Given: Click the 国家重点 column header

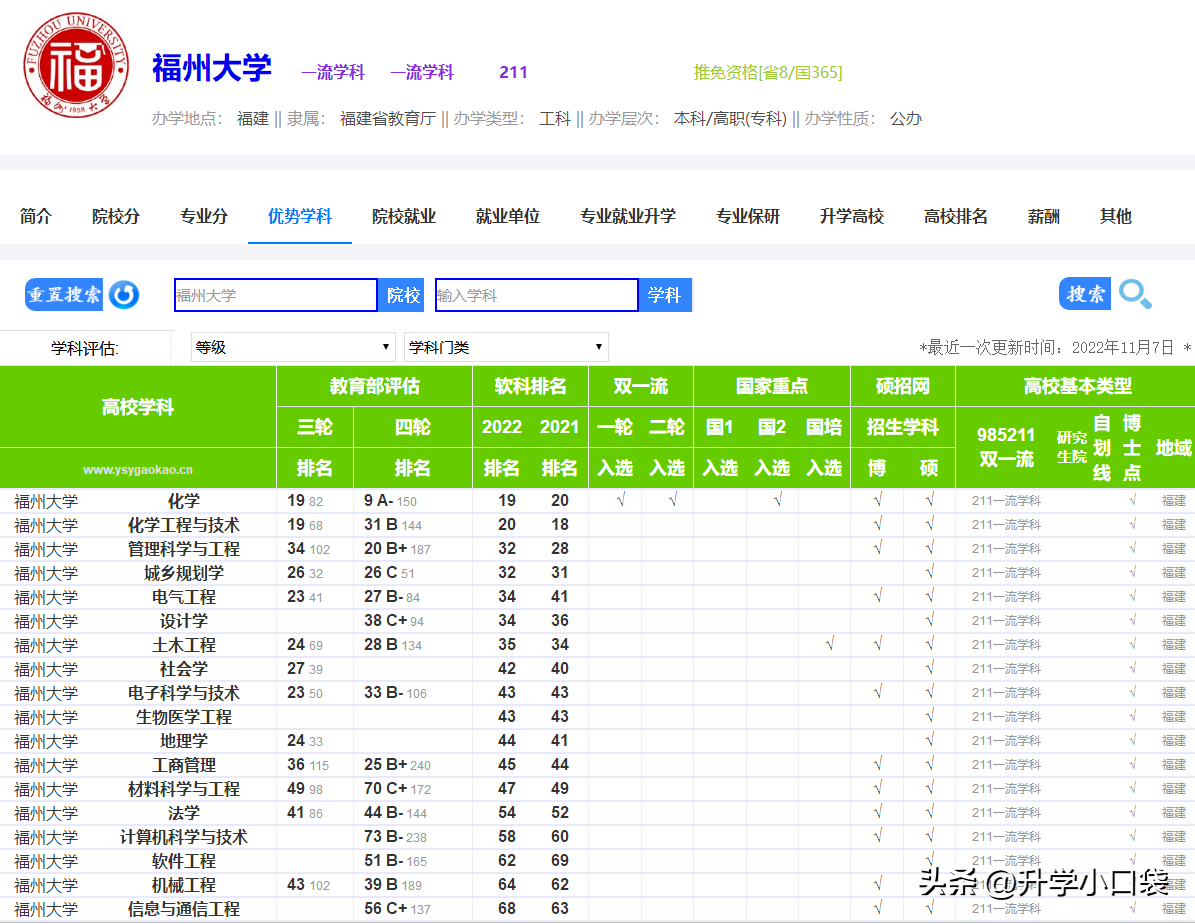Looking at the screenshot, I should (772, 386).
